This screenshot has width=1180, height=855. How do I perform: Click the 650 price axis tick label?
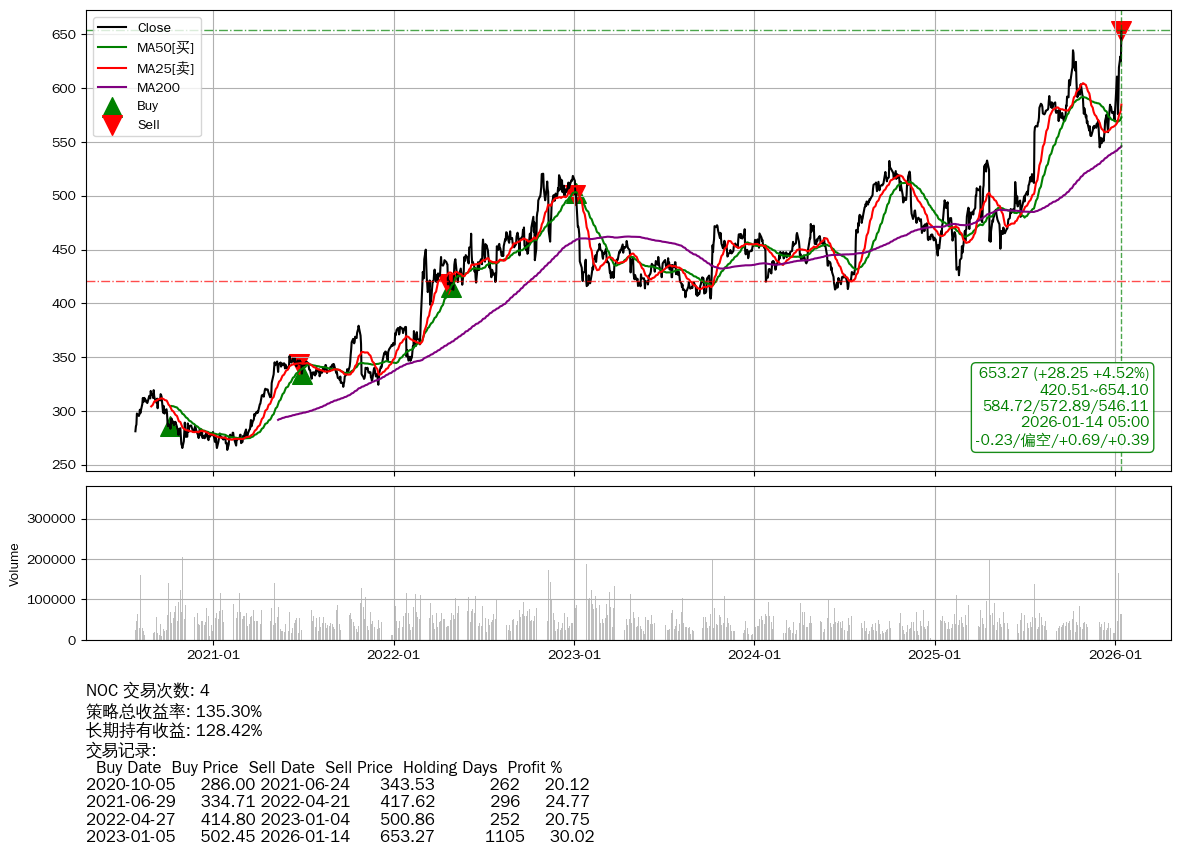64,35
